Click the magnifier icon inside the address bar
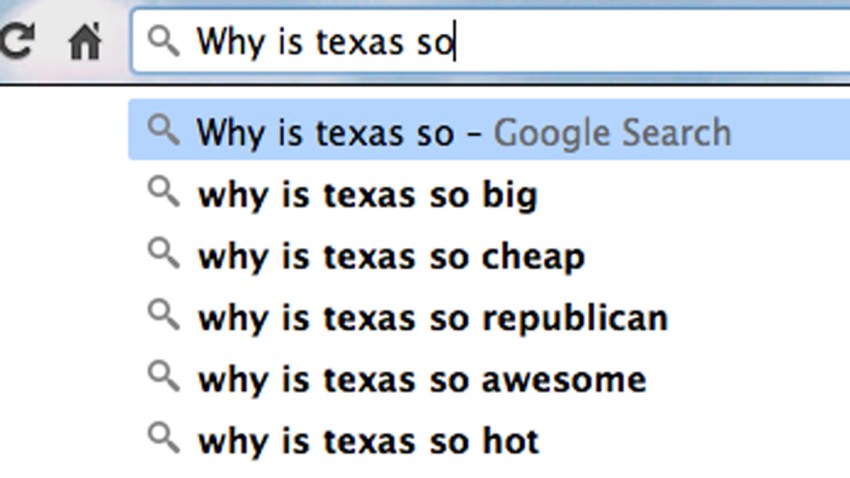 (x=163, y=42)
